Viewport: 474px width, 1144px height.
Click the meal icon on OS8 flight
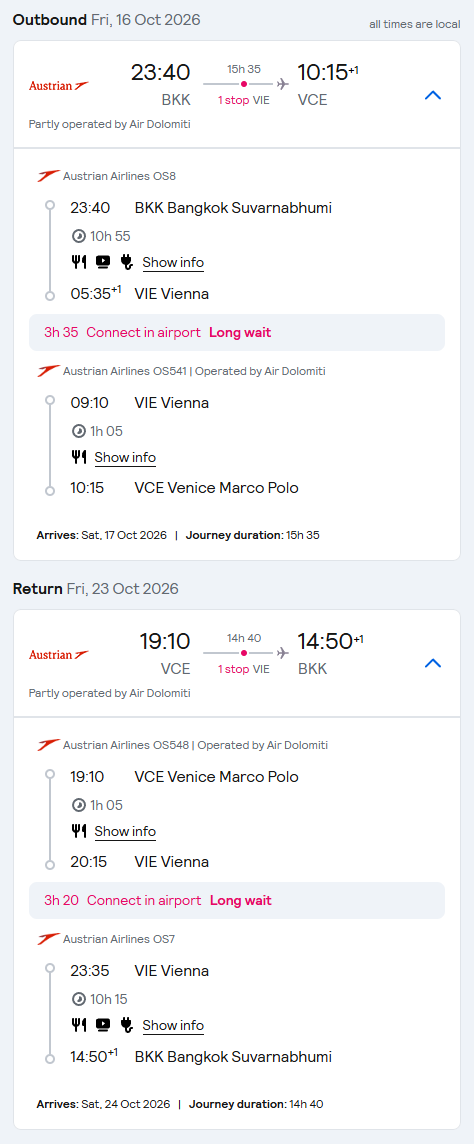[x=79, y=262]
